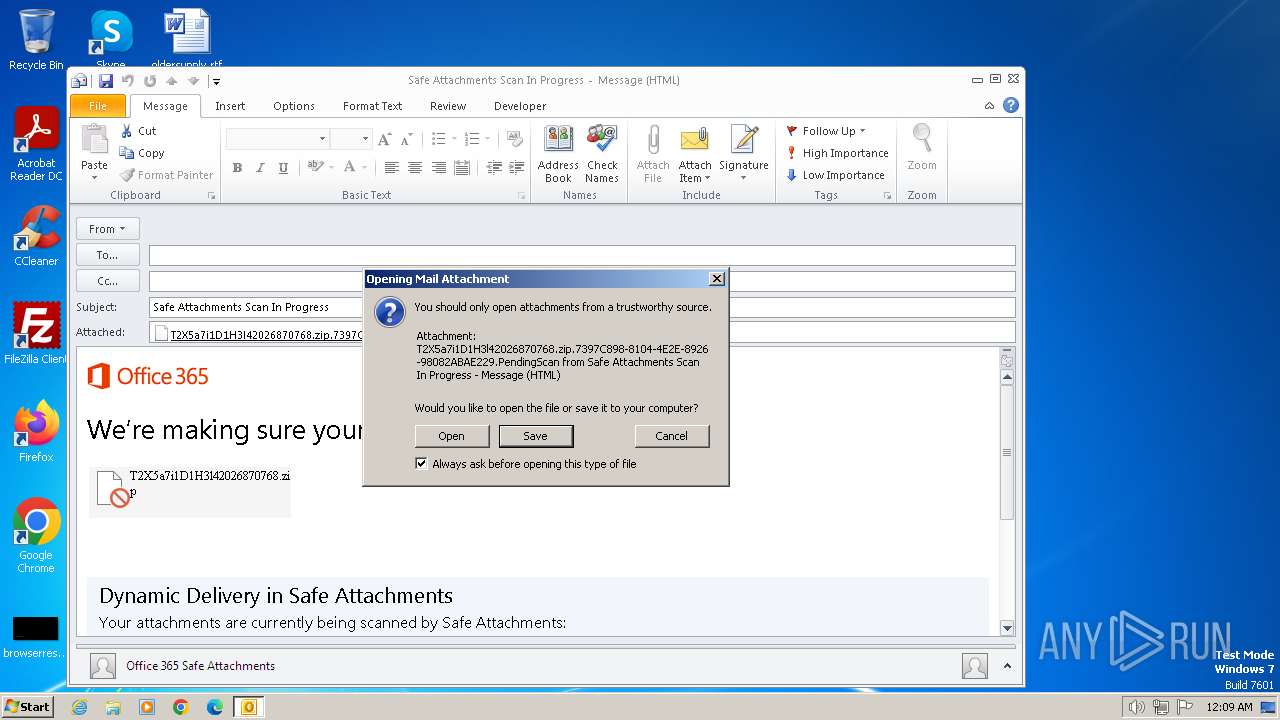Grow the font size
Screen dimensions: 1280x720
pos(384,139)
